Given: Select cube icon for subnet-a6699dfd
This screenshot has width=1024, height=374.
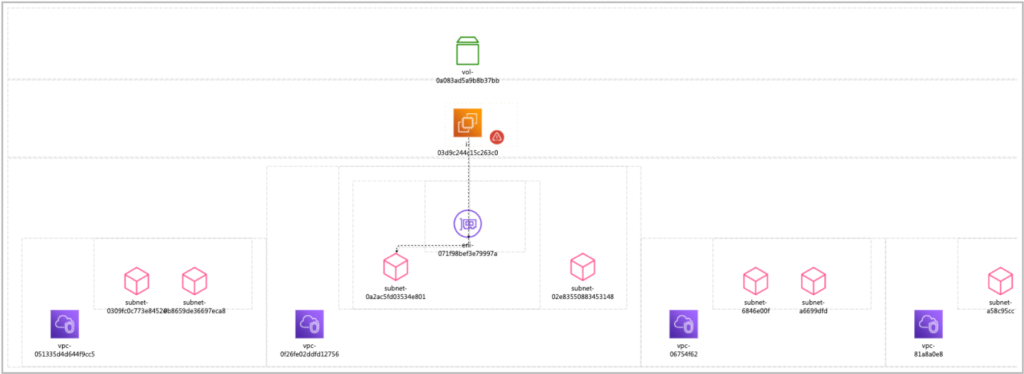Looking at the screenshot, I should [x=814, y=281].
